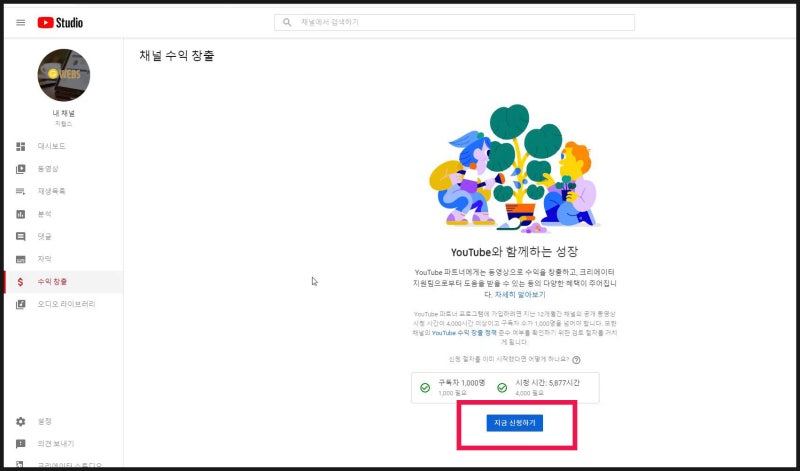Click the 수익 창출 dollar icon
The width and height of the screenshot is (800, 471).
20,282
